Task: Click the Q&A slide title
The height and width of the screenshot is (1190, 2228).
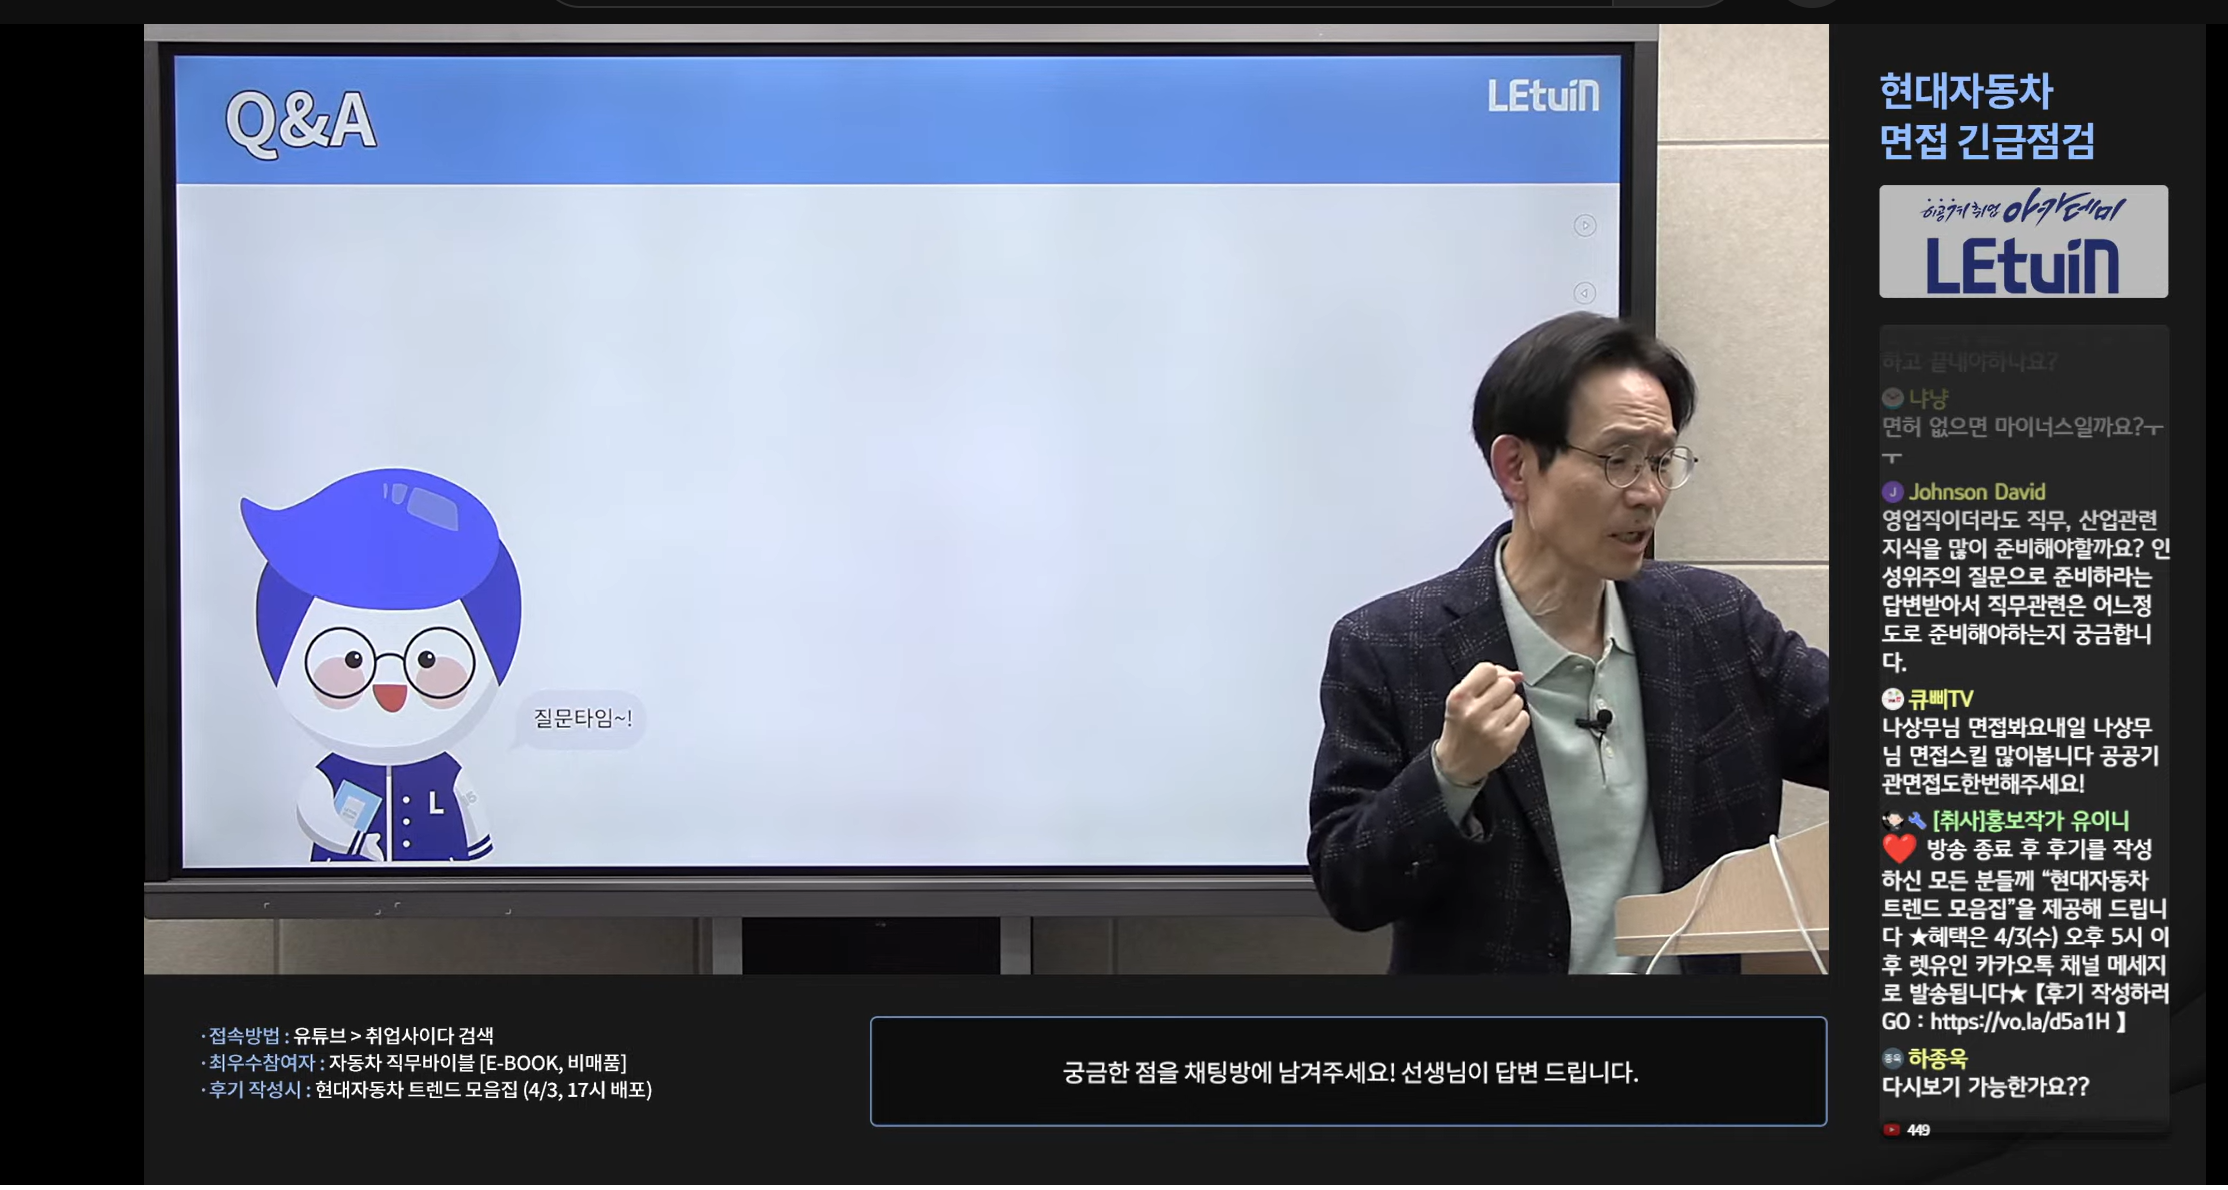Action: point(301,123)
